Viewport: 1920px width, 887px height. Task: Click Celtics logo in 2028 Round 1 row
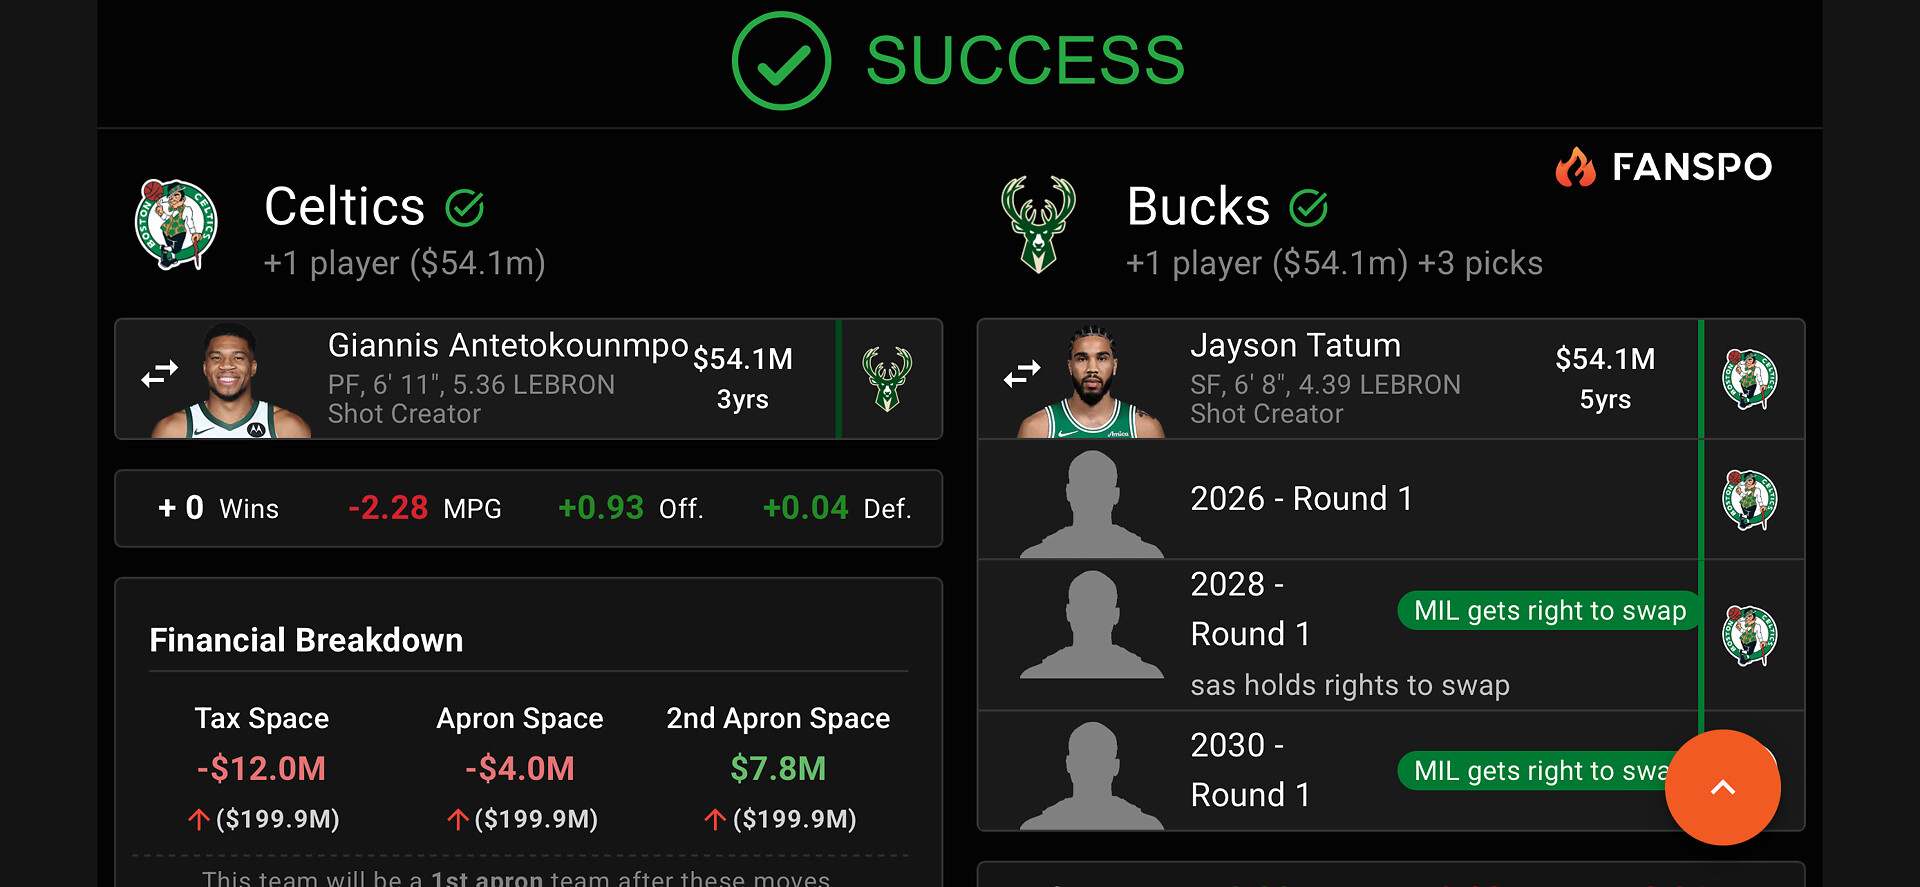click(x=1749, y=635)
